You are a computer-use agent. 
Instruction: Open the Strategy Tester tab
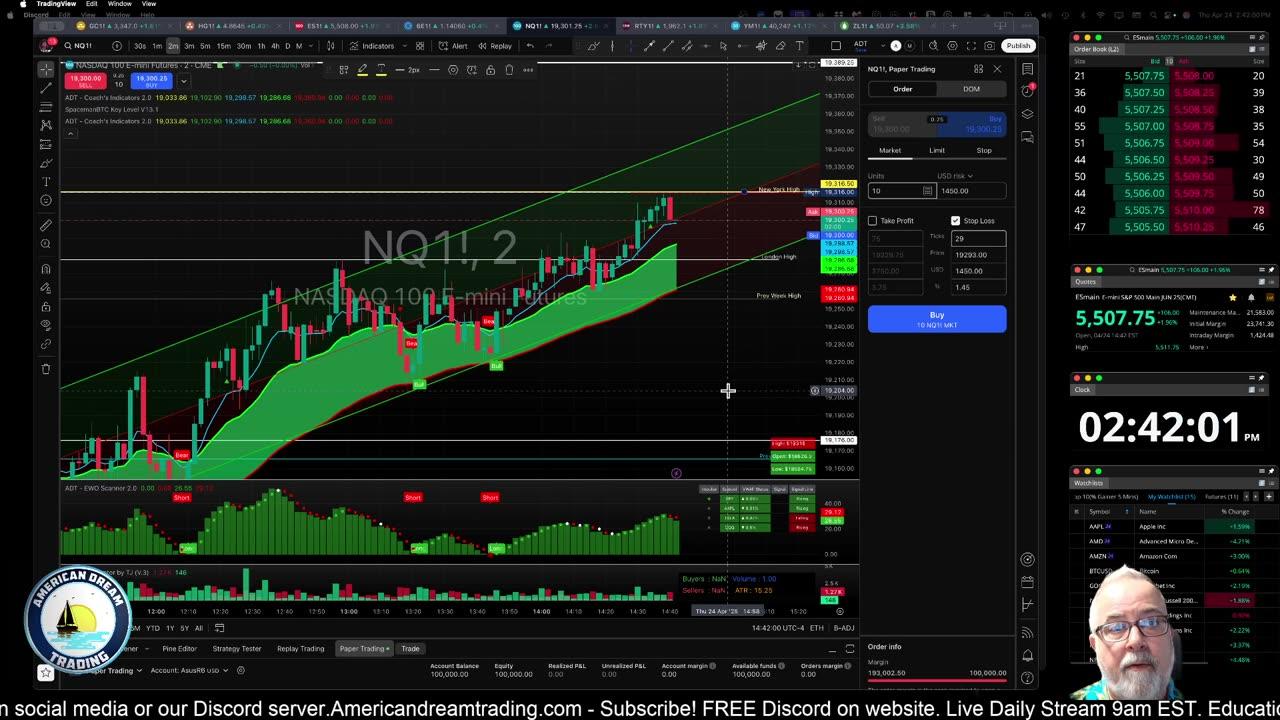click(237, 649)
